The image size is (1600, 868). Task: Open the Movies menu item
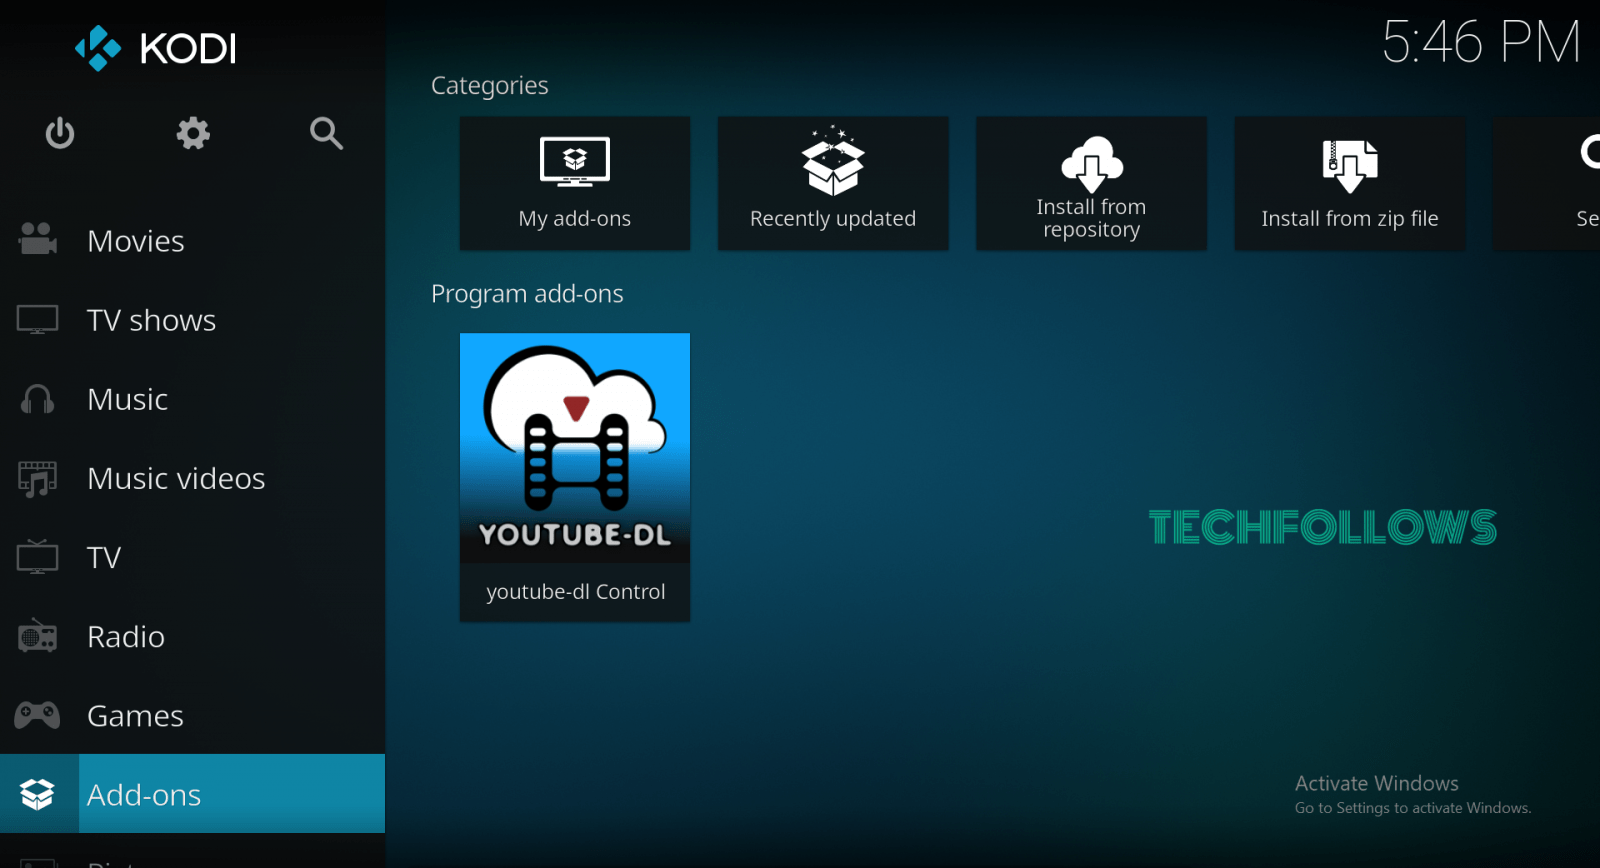192,241
